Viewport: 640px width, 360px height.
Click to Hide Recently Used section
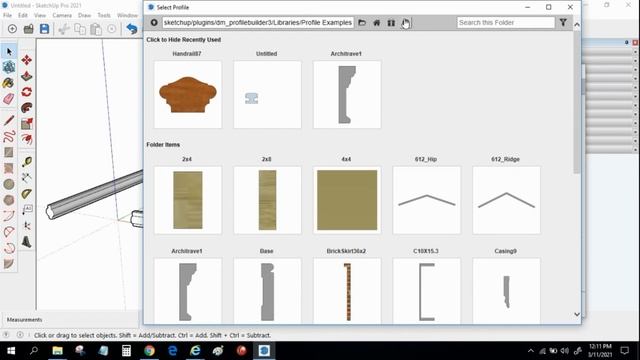[x=184, y=40]
